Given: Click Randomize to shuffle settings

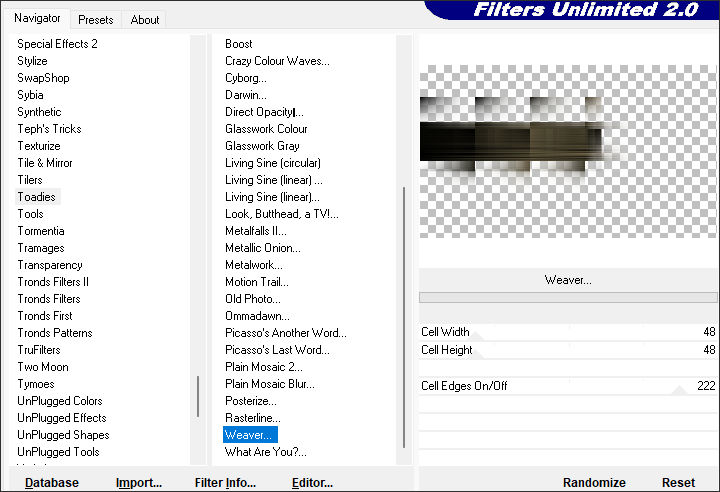Looking at the screenshot, I should coord(594,483).
